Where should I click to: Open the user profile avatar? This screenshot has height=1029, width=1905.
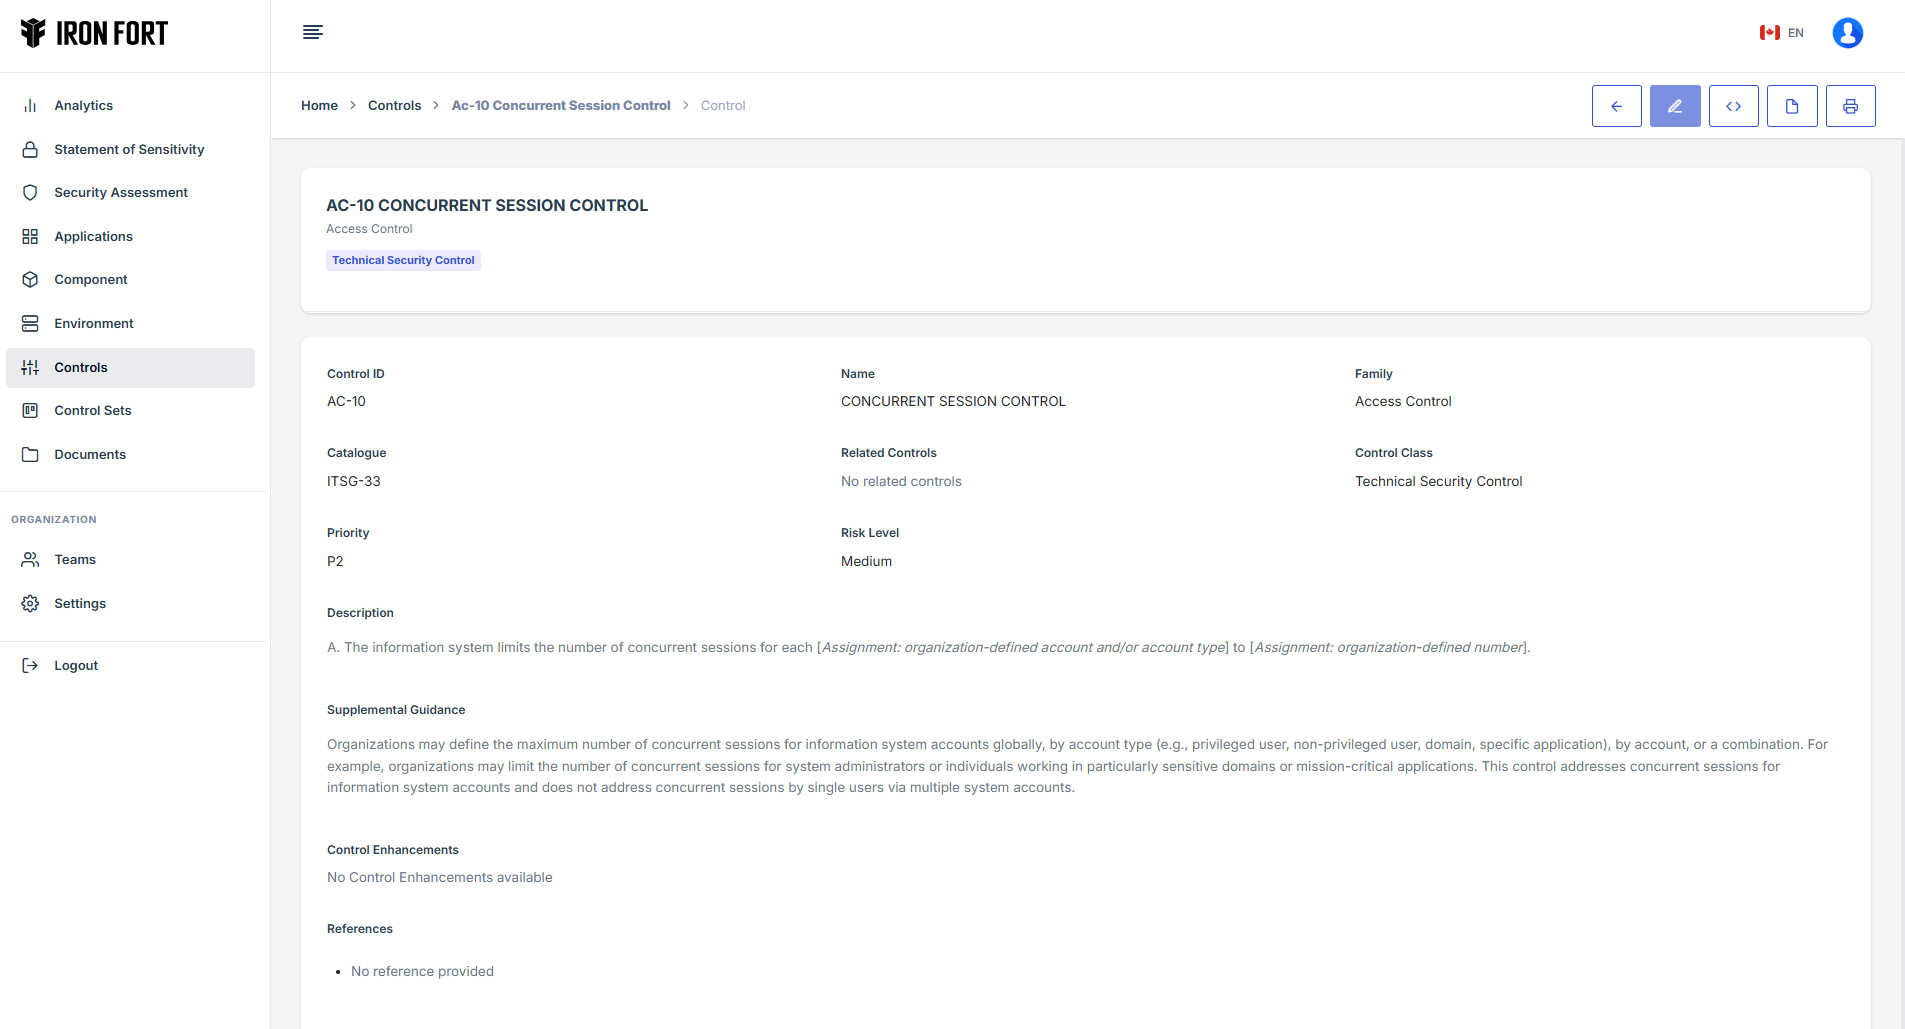(1847, 33)
